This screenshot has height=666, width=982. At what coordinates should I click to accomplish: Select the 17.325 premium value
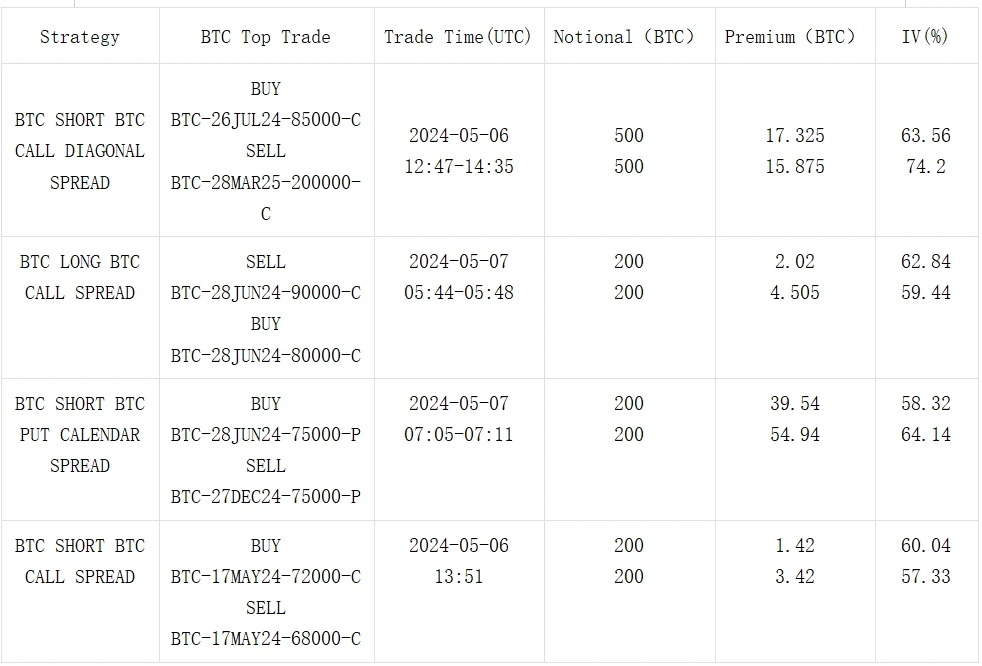click(795, 135)
